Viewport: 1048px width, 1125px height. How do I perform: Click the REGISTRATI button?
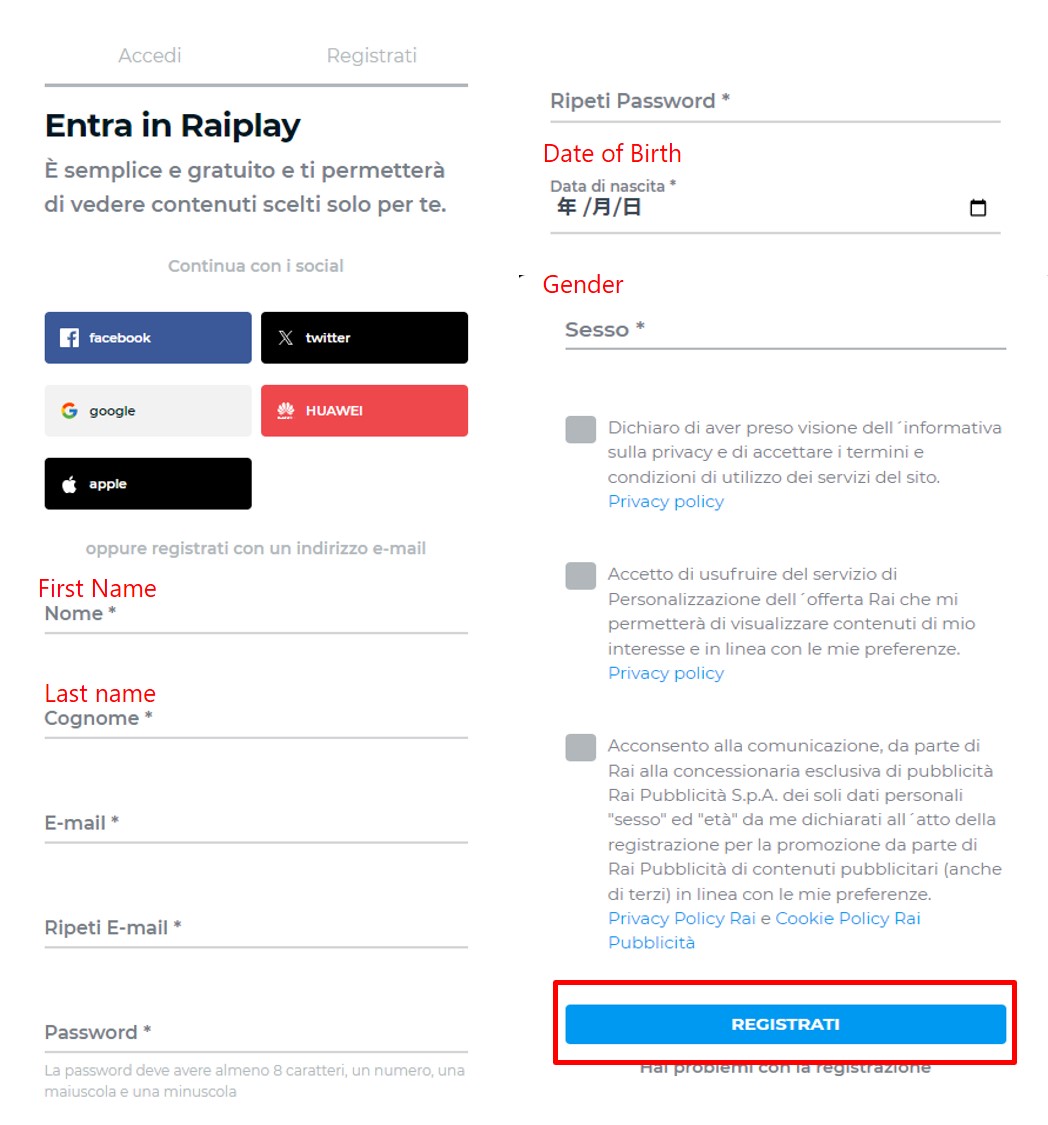[x=785, y=1023]
